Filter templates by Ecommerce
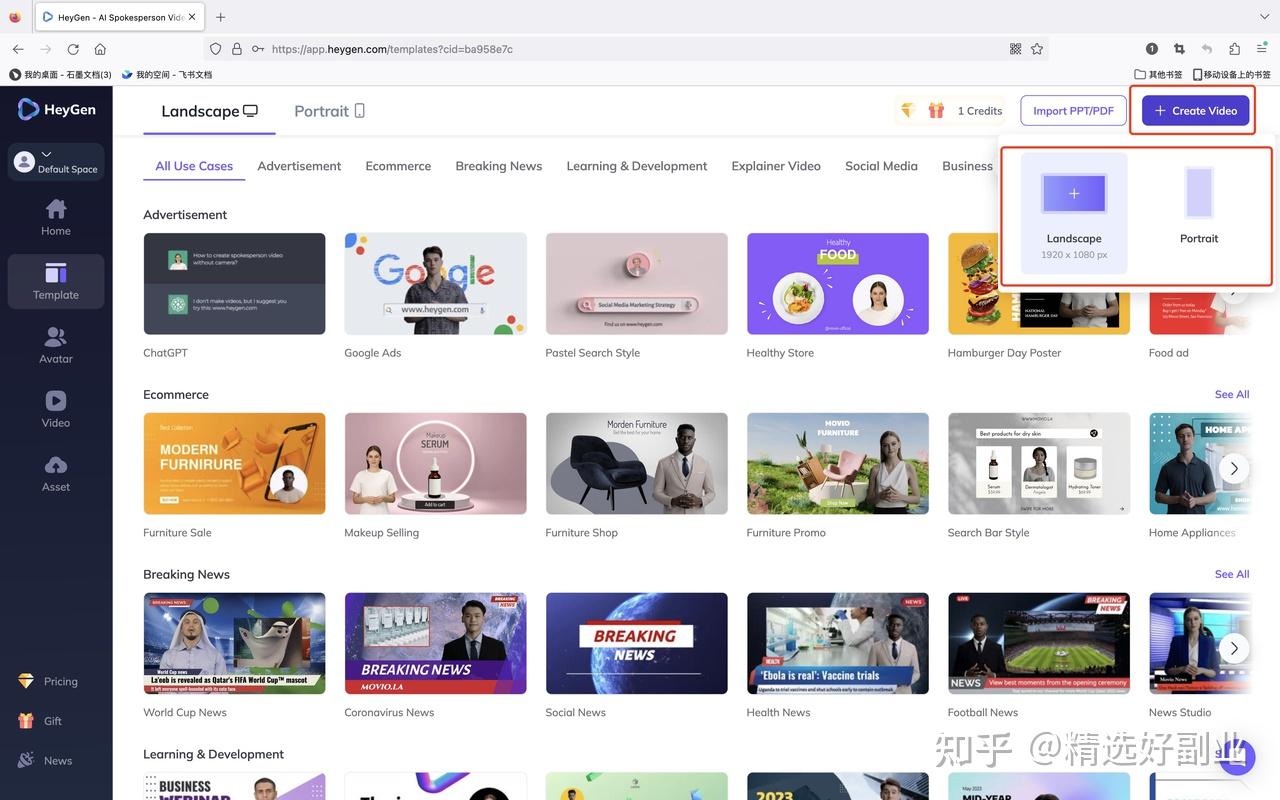Screen dimensions: 1280x800 pyautogui.click(x=398, y=166)
